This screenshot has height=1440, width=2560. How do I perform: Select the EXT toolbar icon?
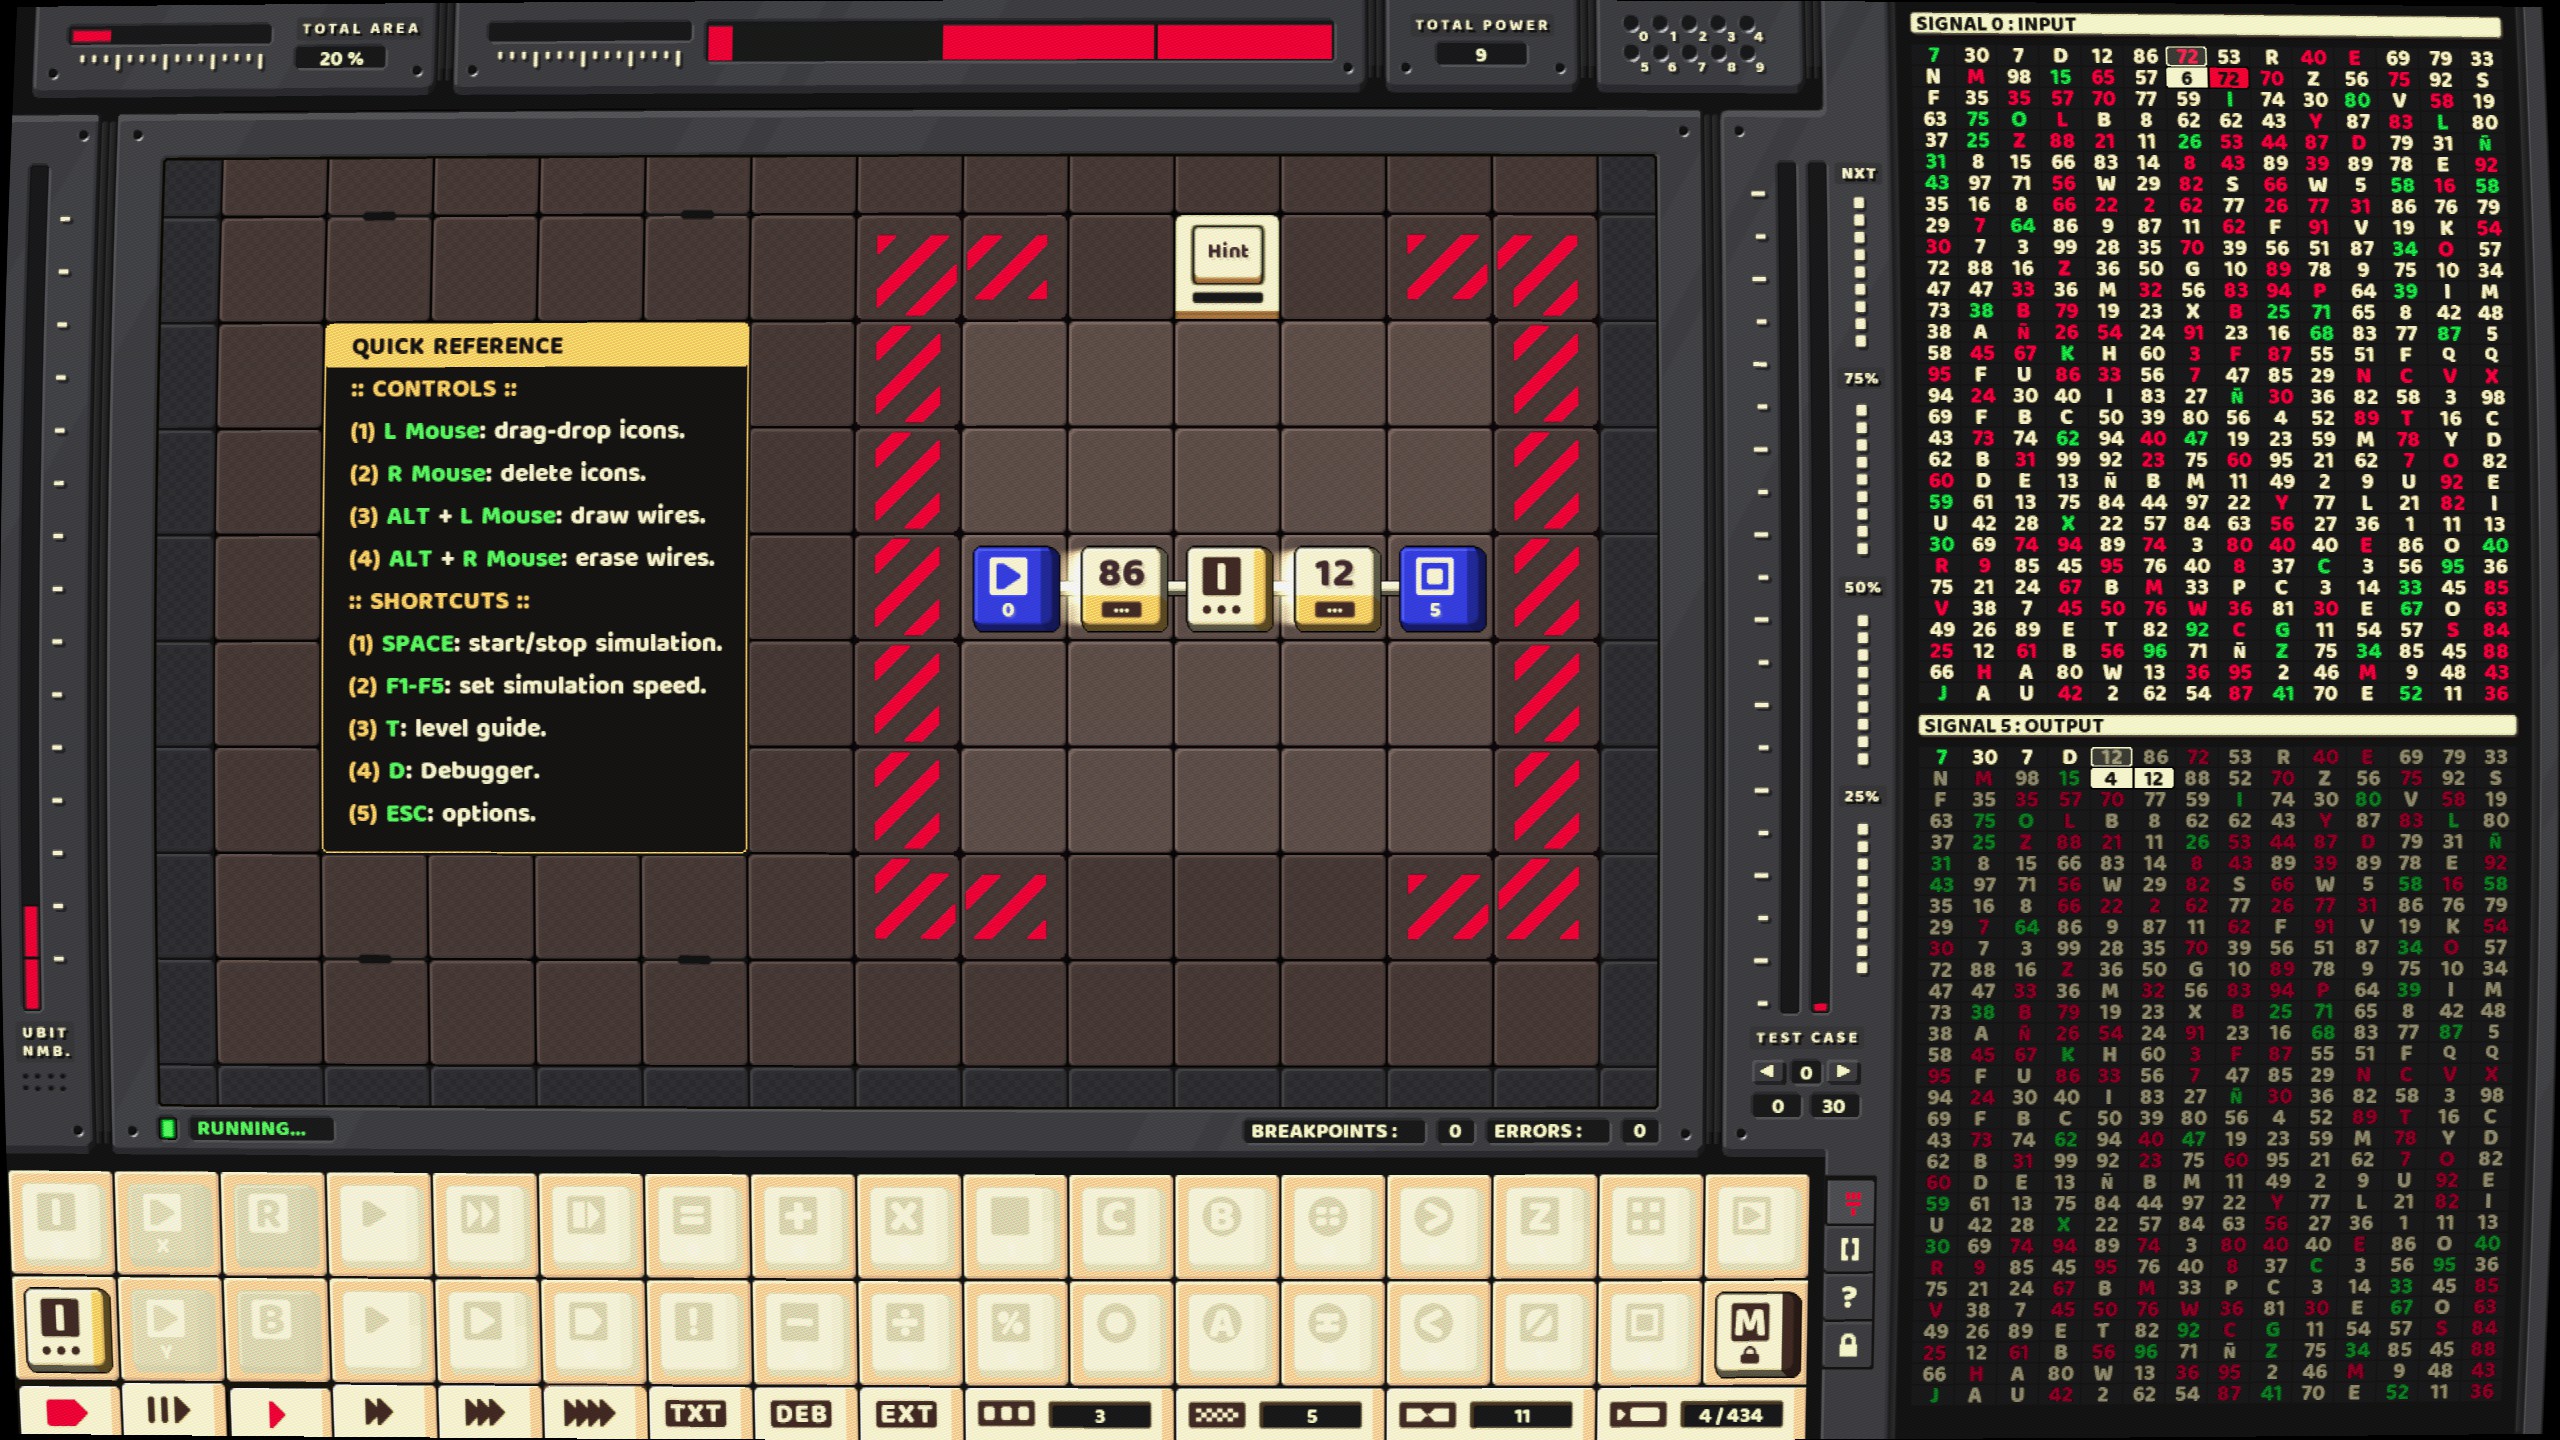[907, 1414]
